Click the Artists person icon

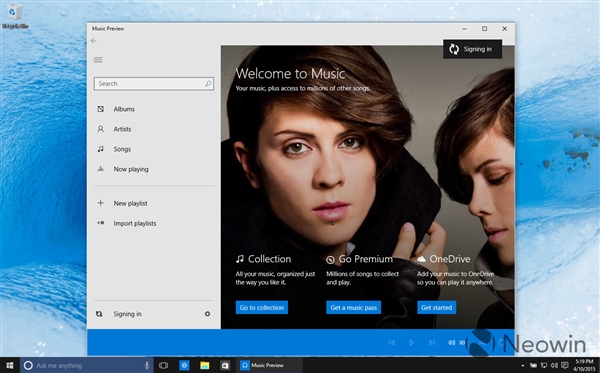coord(100,129)
